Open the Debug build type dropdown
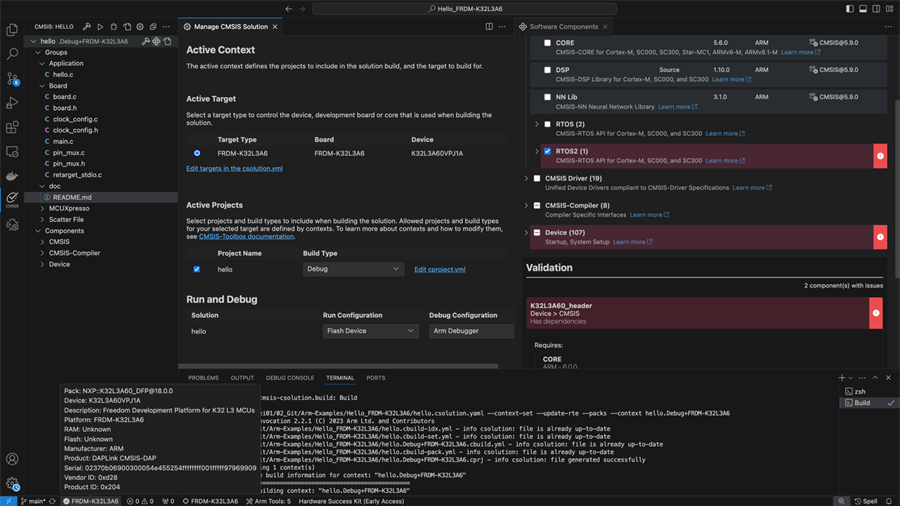The image size is (900, 506). 353,269
